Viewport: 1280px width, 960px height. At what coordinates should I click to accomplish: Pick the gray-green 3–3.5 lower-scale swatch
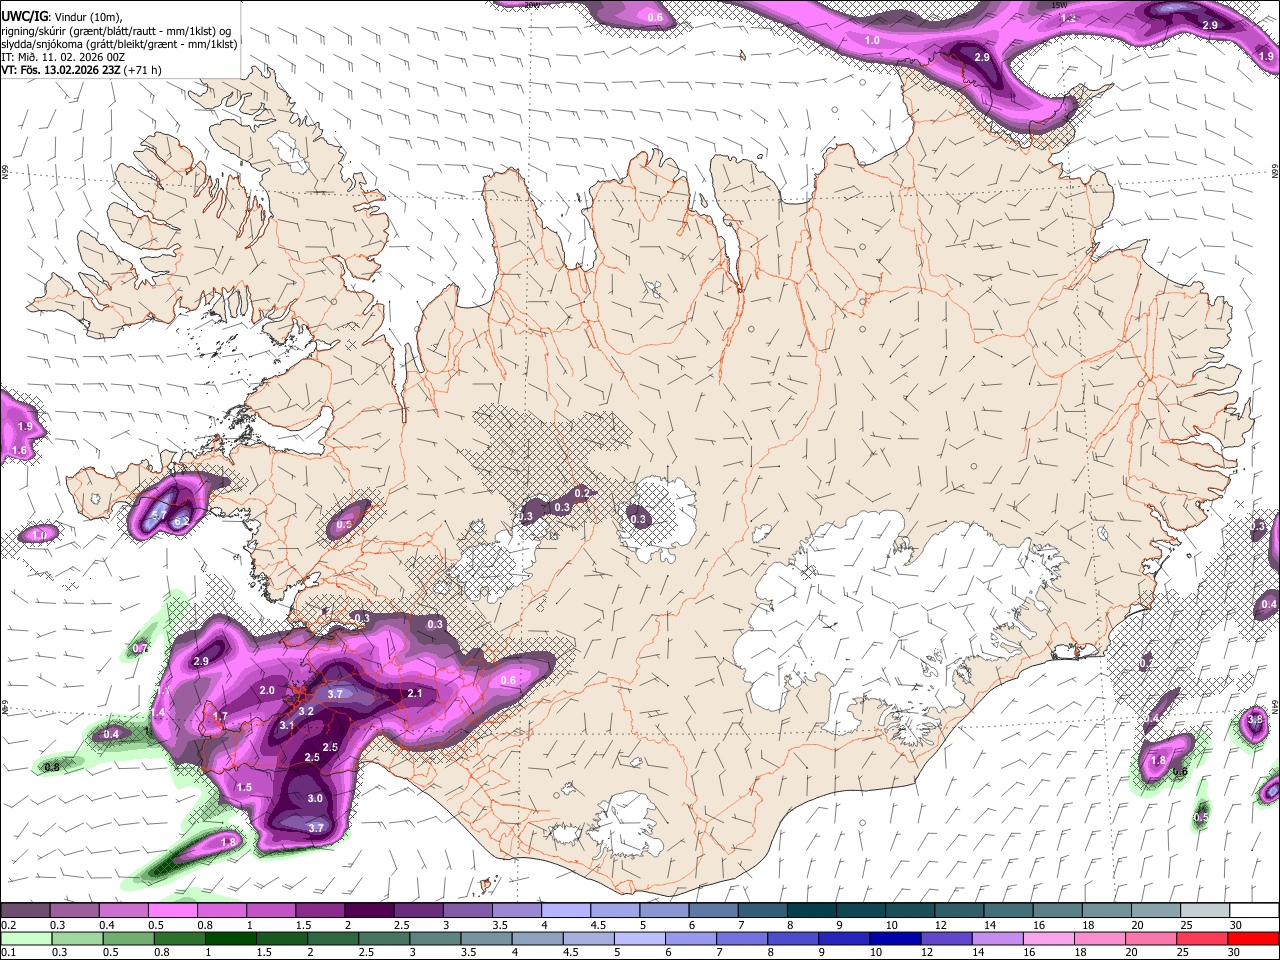[x=434, y=938]
